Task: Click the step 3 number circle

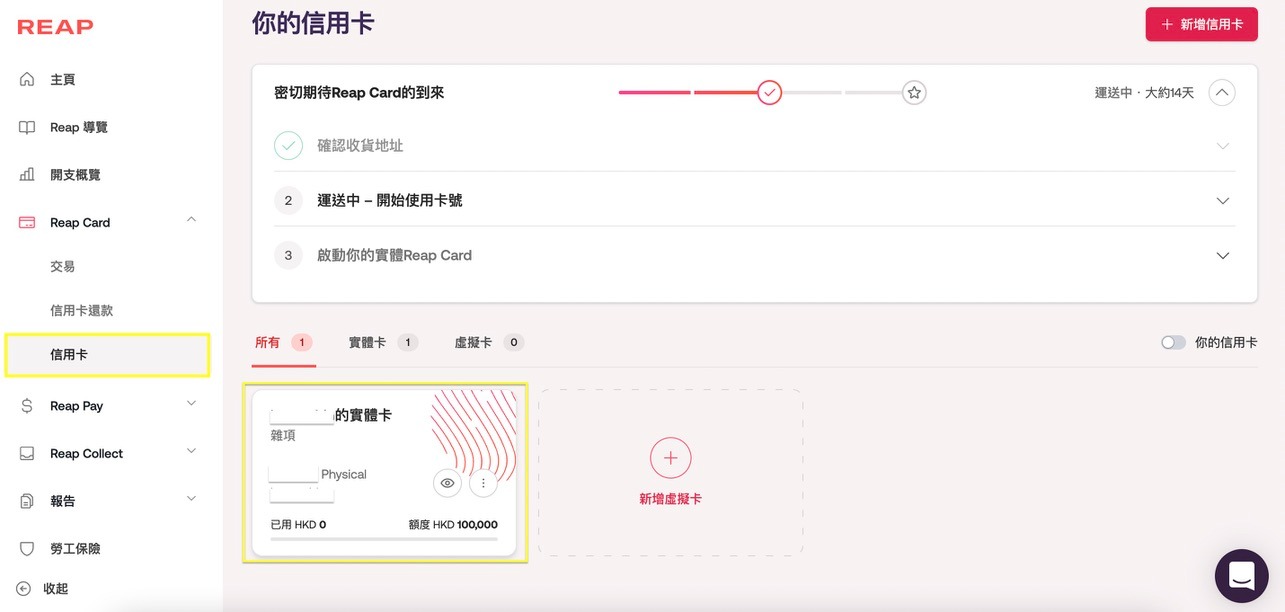Action: pyautogui.click(x=288, y=256)
